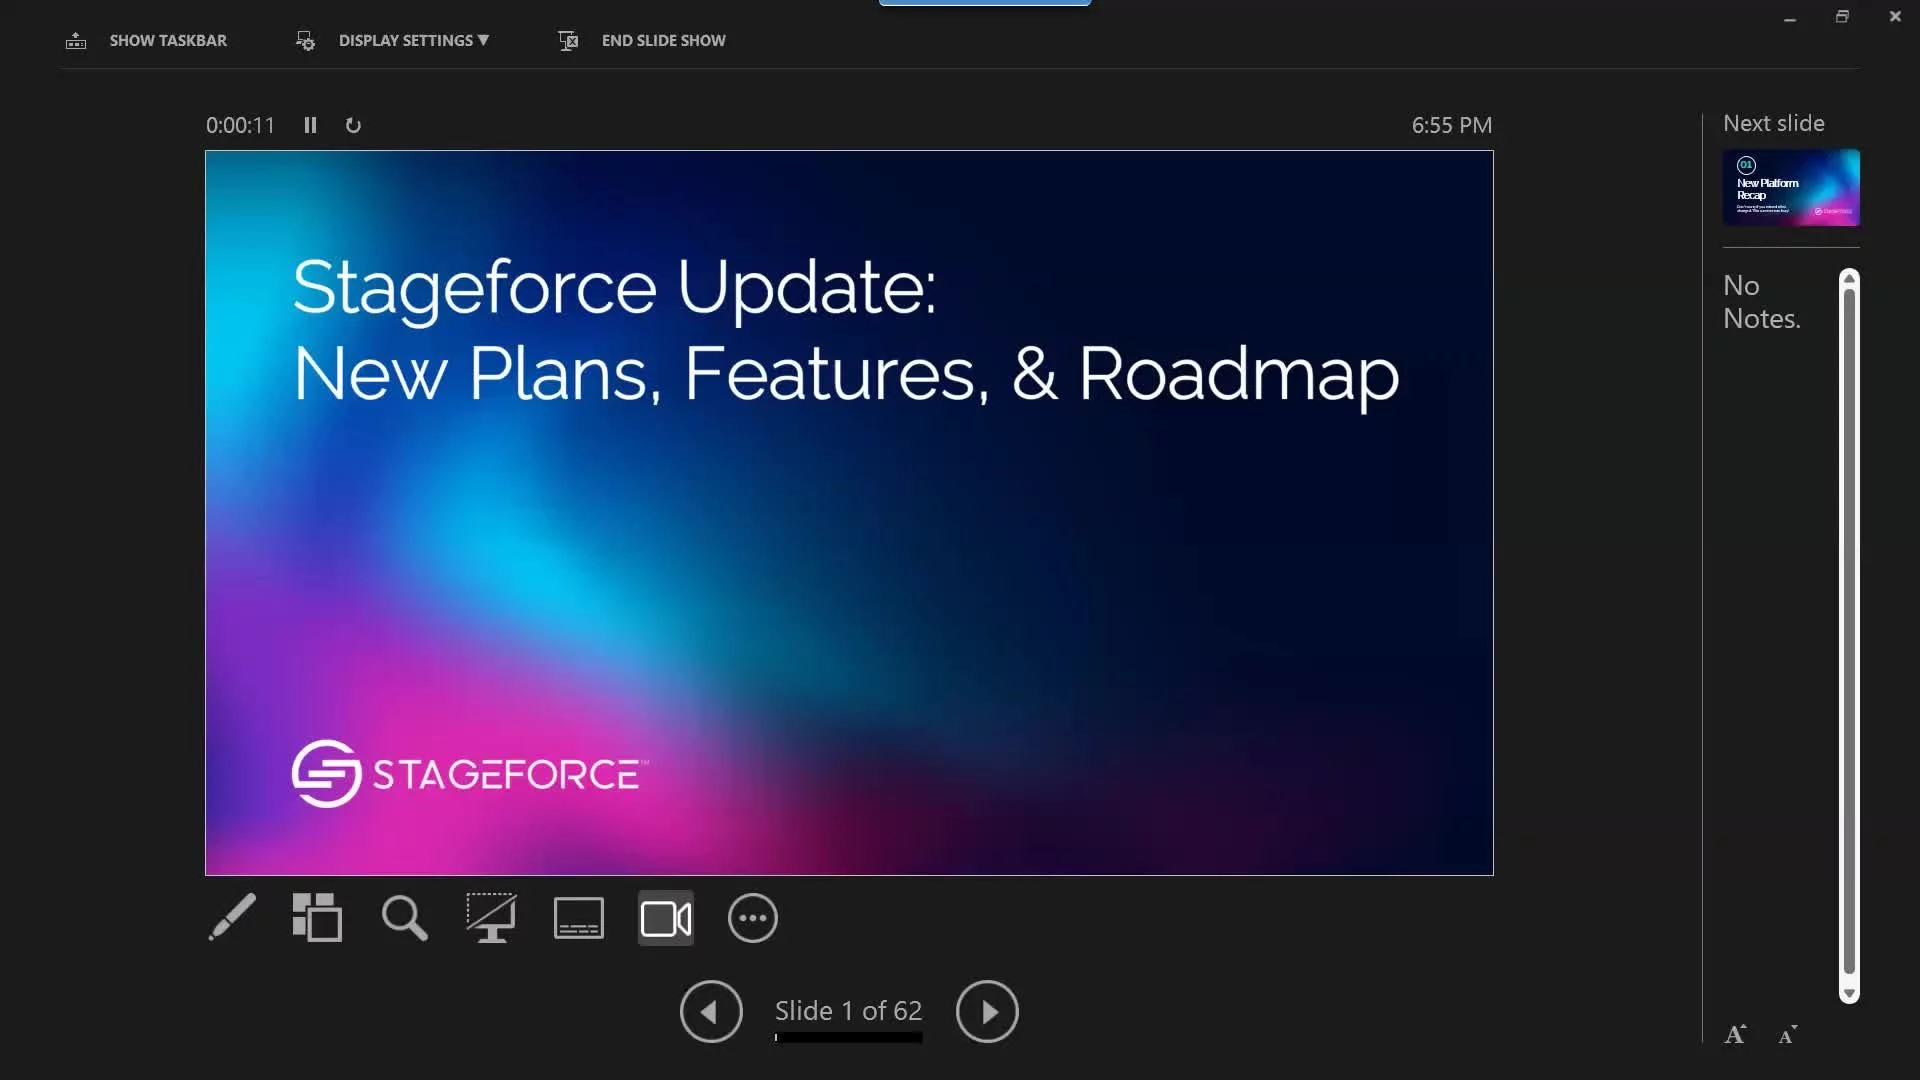The image size is (1920, 1080).
Task: Click the current slide preview to advance
Action: (849, 513)
